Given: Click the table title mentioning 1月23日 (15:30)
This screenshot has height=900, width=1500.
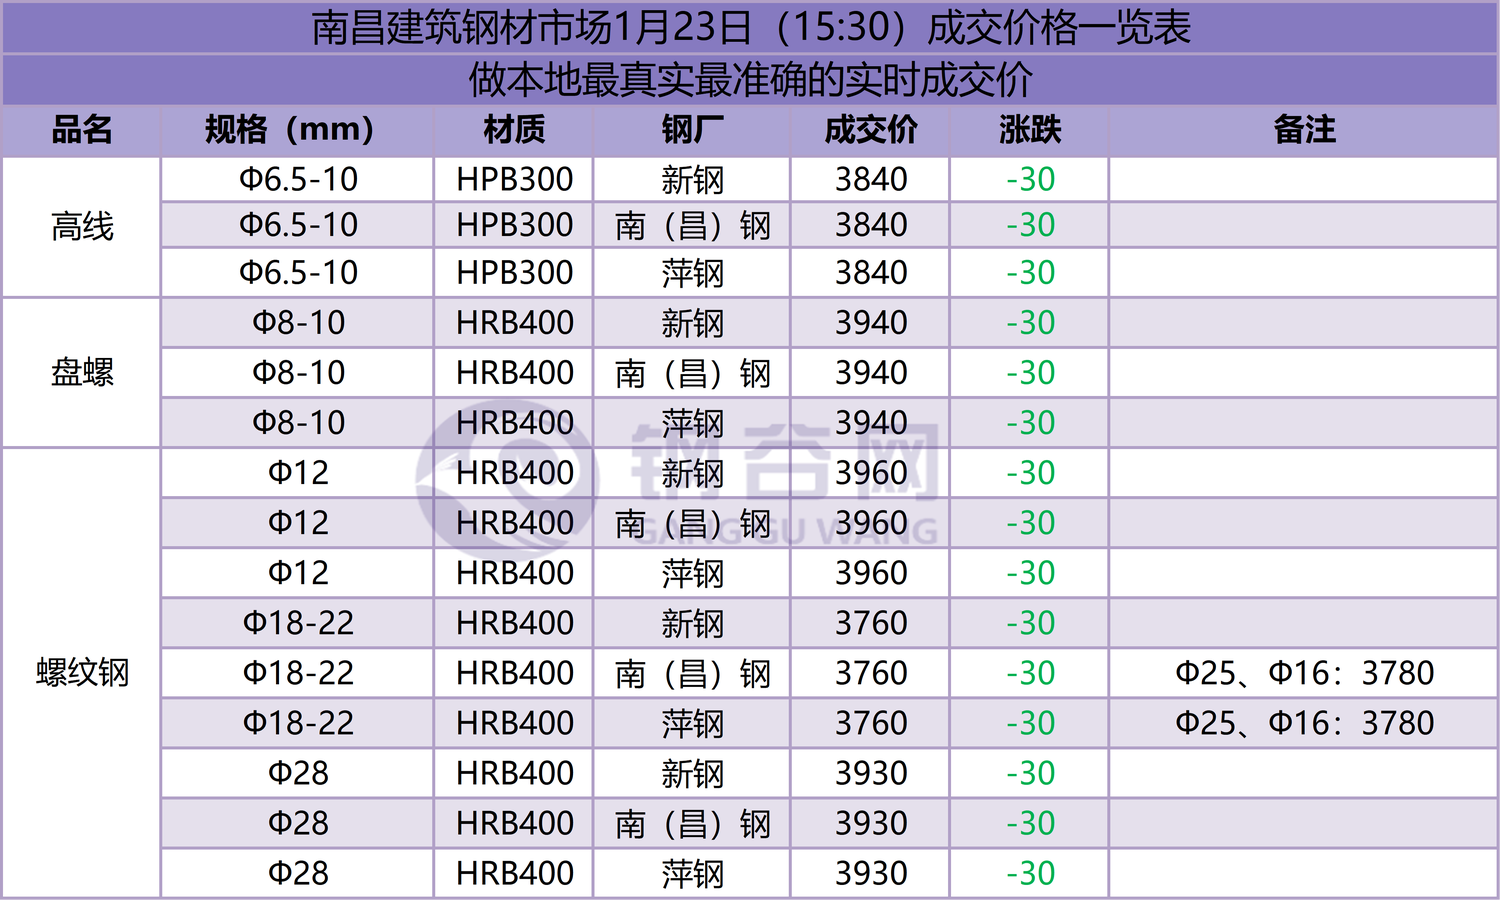Looking at the screenshot, I should (751, 28).
